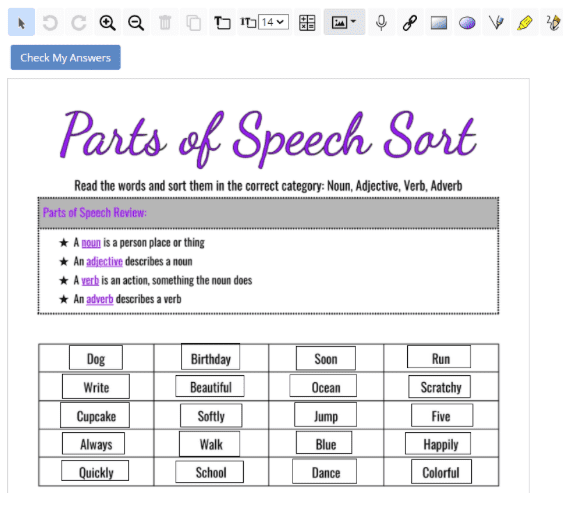Click the instruction line Read the words
Image resolution: width=572 pixels, height=505 pixels.
click(x=268, y=186)
